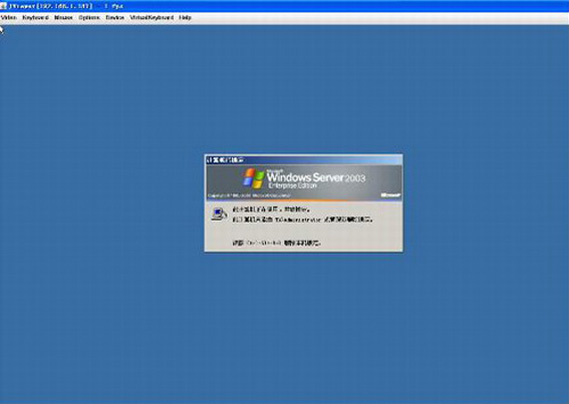Click the "Windows Server 2003" banner text
Screen dimensions: 569x404
coord(316,177)
